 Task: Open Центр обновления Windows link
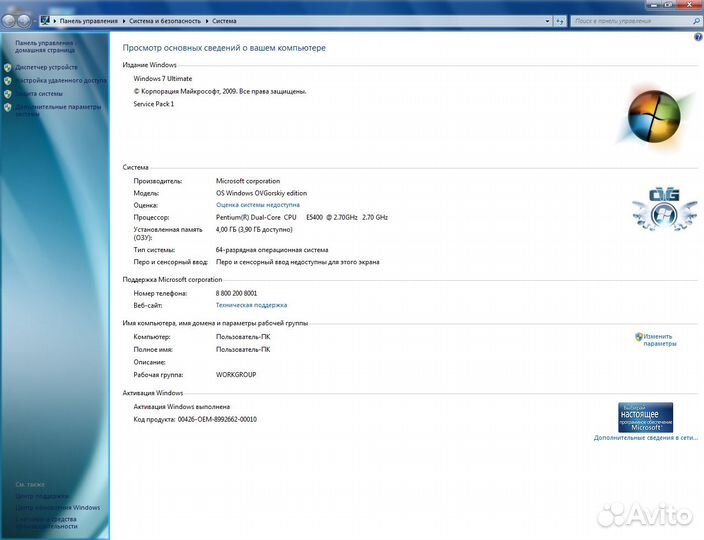pos(57,507)
